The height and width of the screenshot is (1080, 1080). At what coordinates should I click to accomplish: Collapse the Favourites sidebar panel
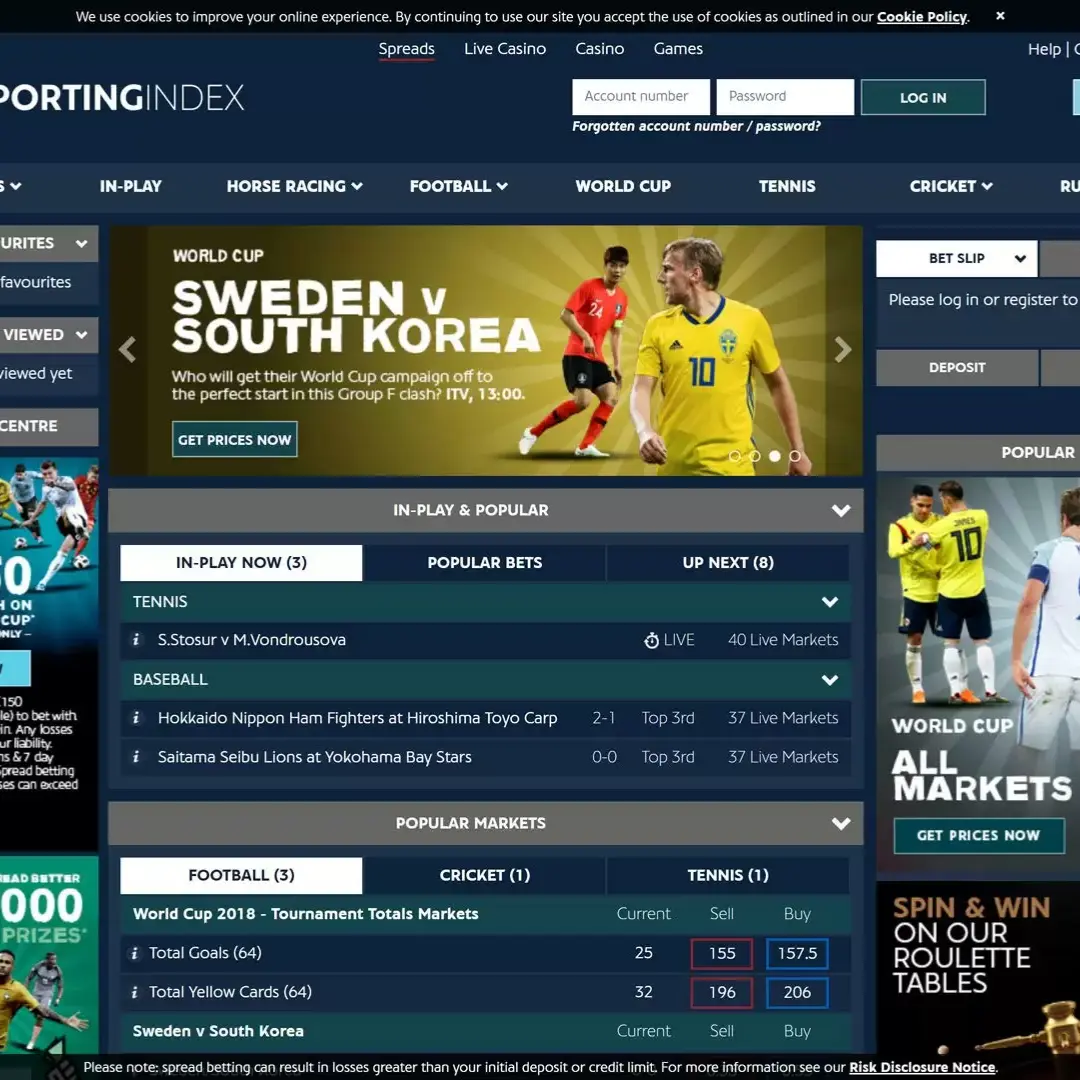[81, 243]
